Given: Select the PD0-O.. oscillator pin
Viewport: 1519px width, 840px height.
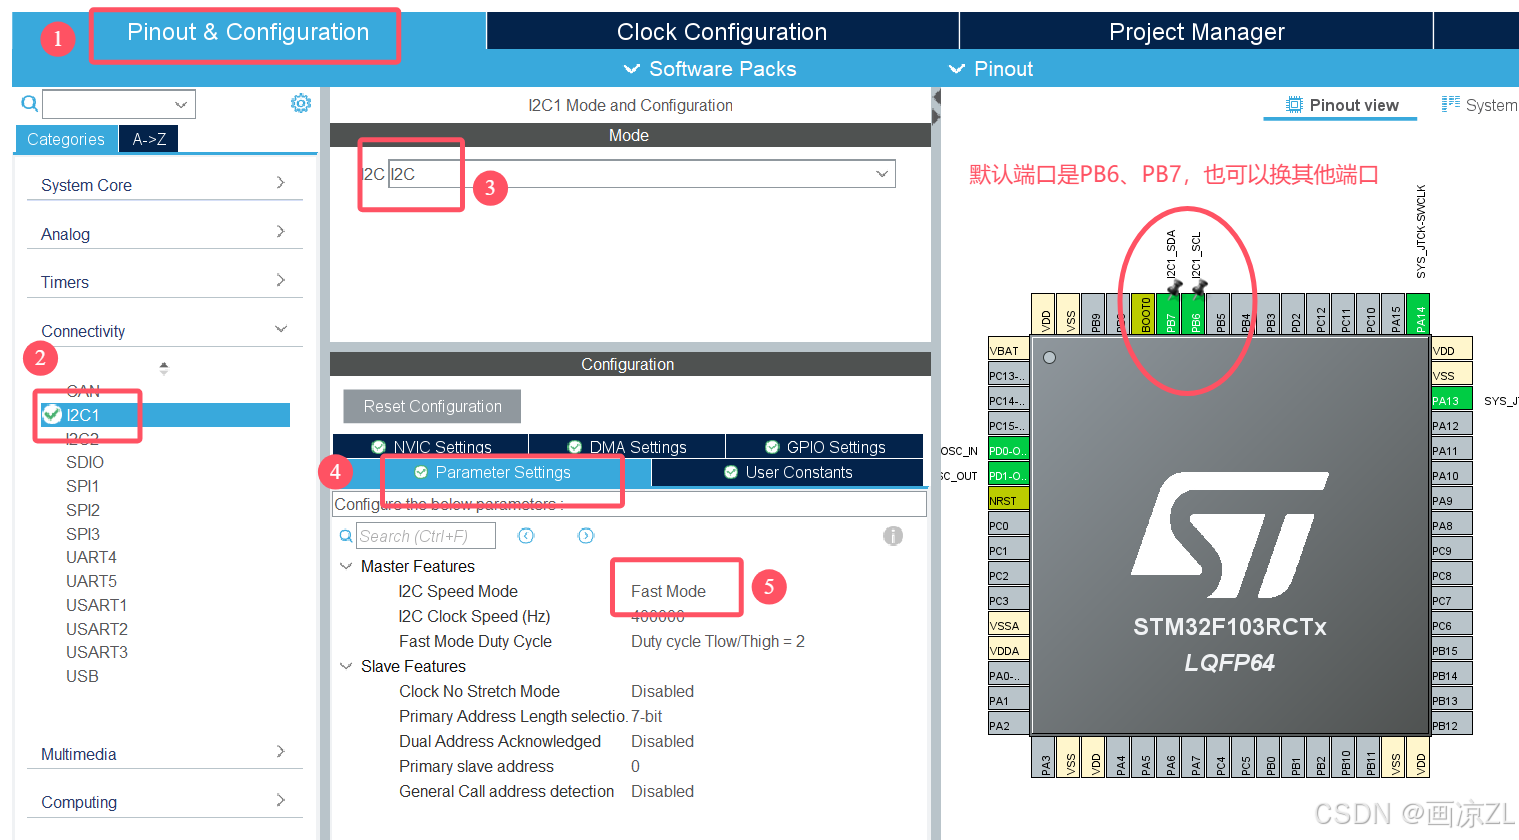Looking at the screenshot, I should point(1008,450).
